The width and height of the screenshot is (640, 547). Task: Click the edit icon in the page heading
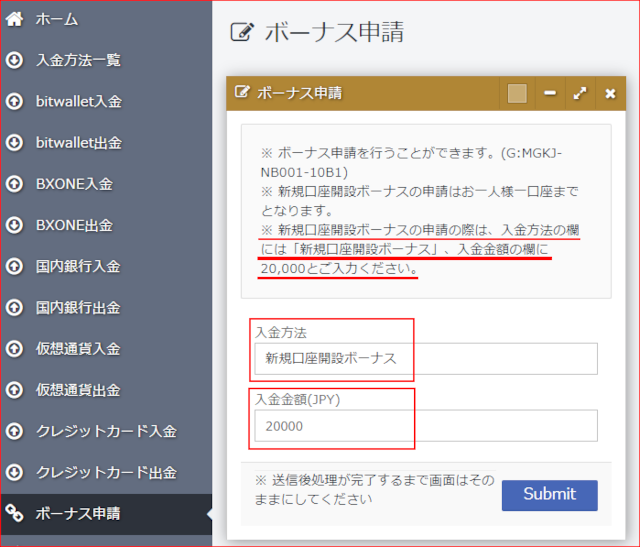click(241, 32)
